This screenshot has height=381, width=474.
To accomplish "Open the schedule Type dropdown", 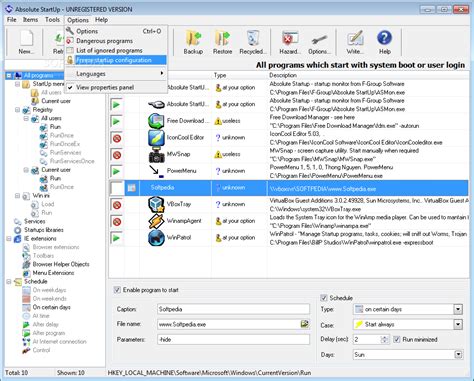I will tap(458, 309).
